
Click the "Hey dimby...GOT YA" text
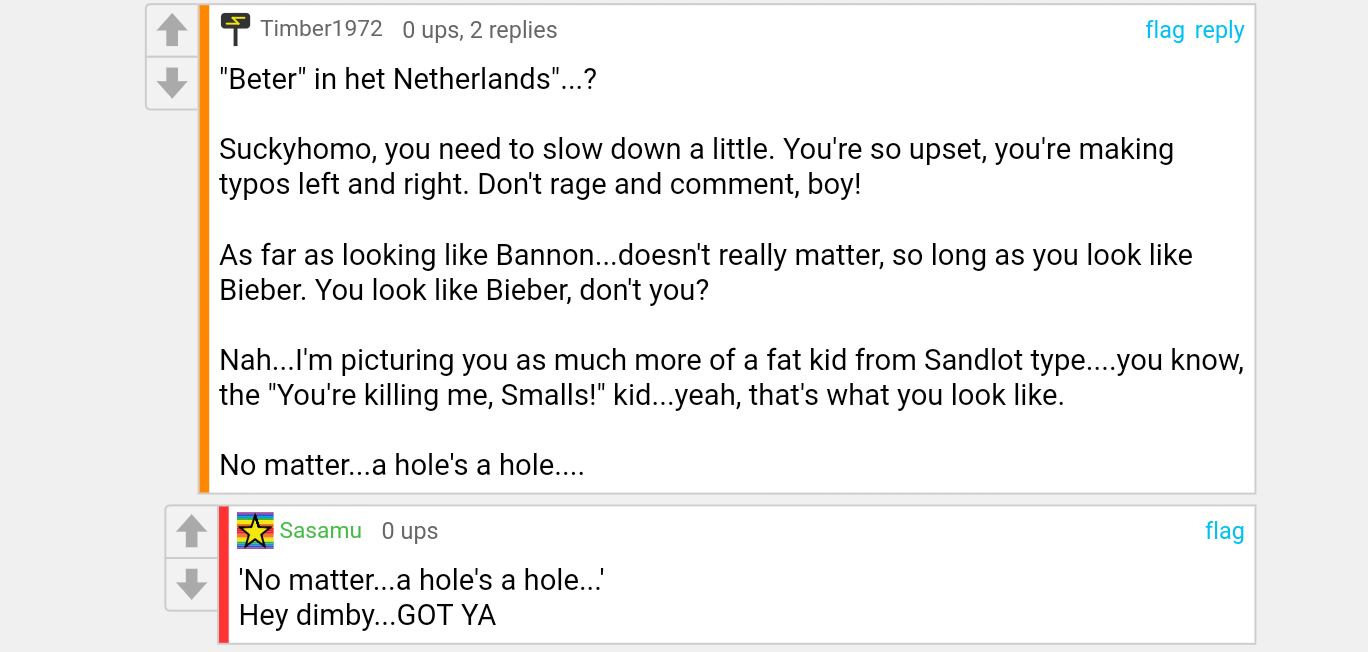point(367,615)
